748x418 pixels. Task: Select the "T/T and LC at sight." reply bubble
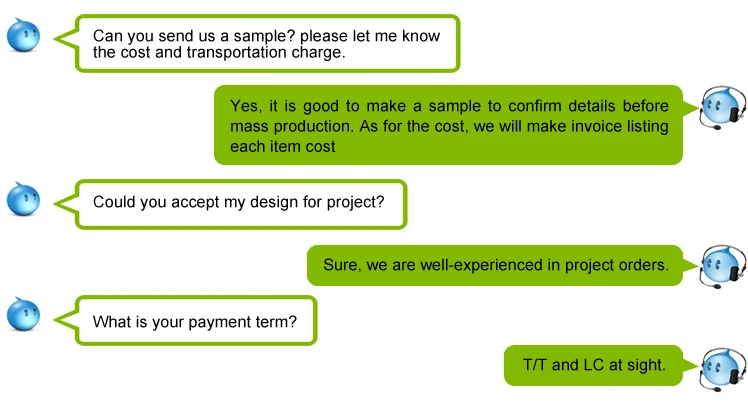point(594,365)
